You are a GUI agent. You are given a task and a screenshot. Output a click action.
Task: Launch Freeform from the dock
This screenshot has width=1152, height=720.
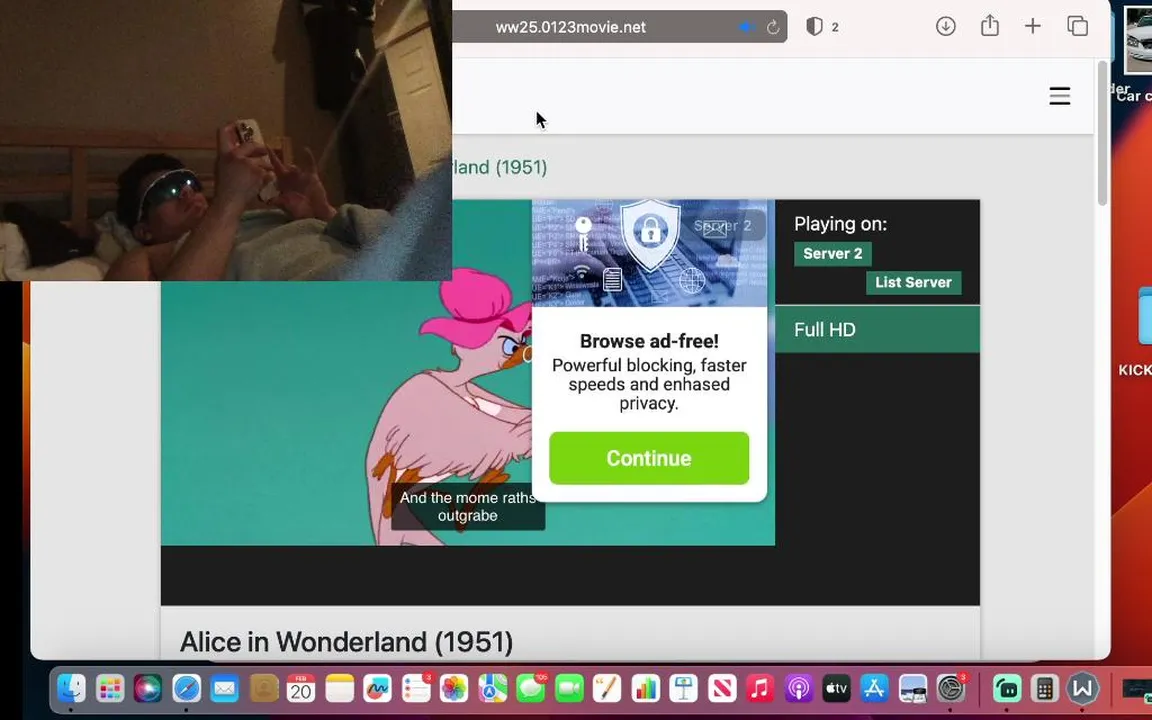(378, 689)
